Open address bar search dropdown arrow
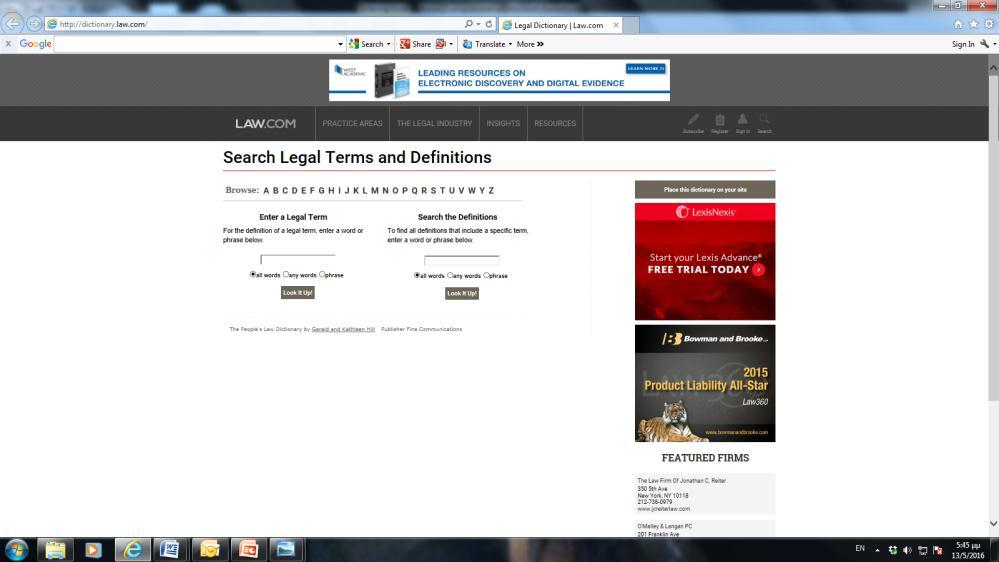The height and width of the screenshot is (562, 999). pos(478,24)
